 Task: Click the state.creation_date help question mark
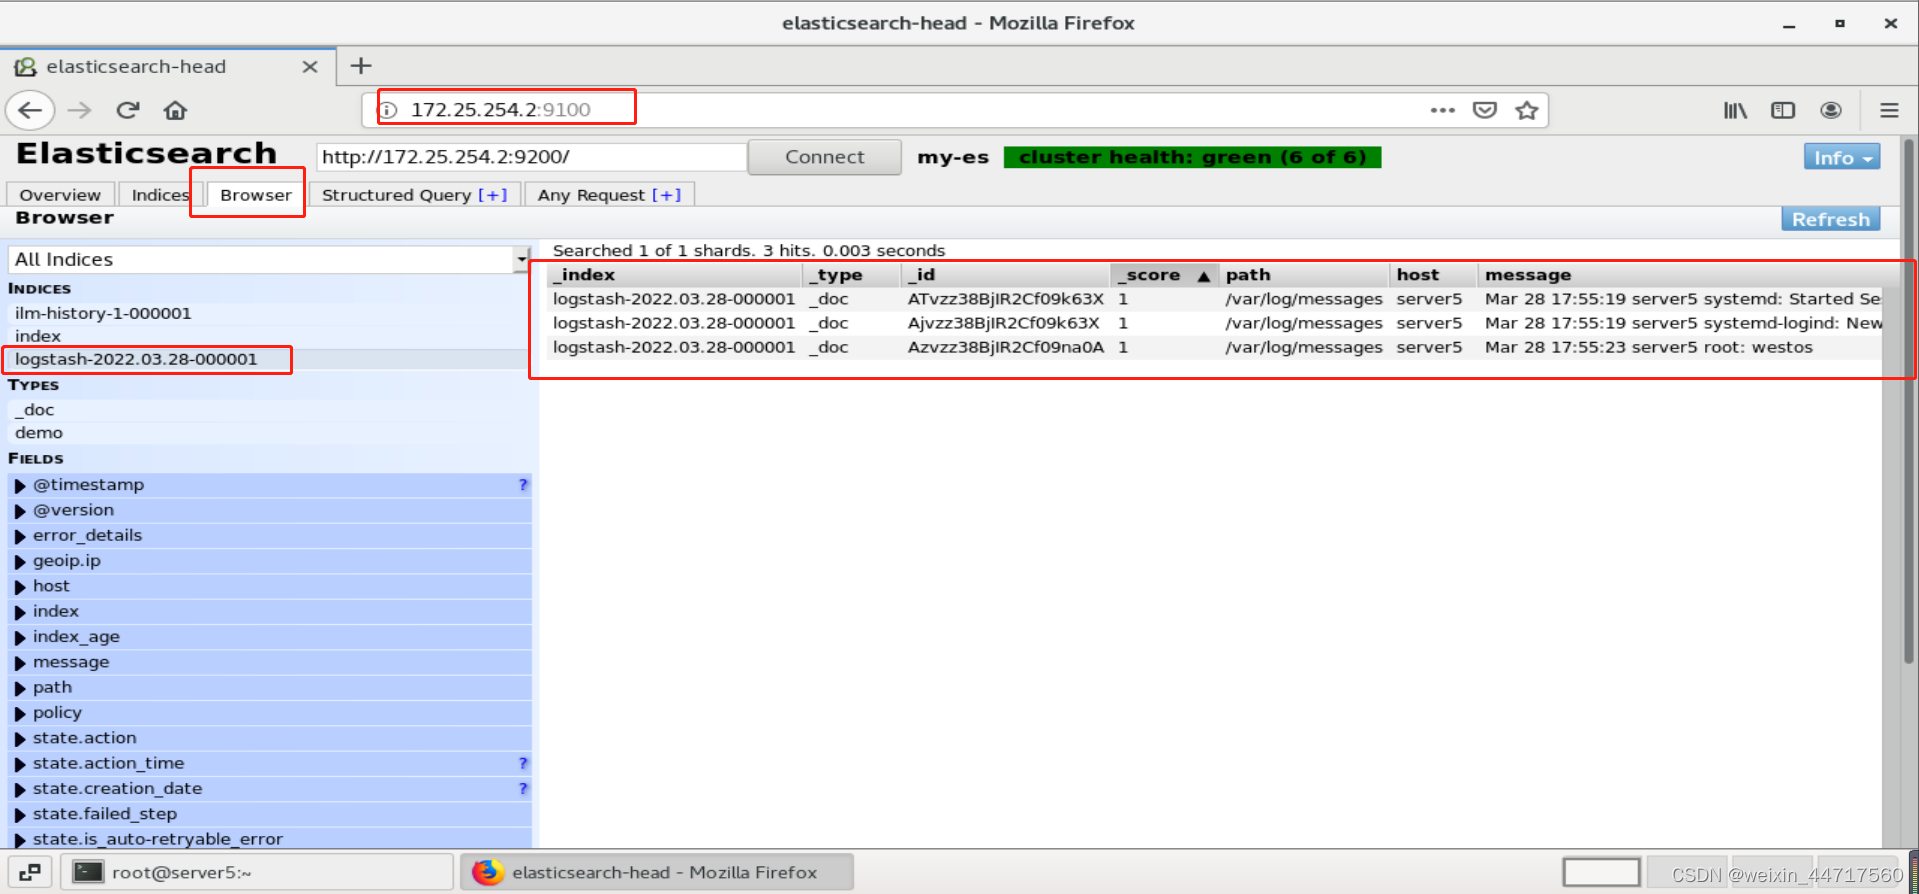[523, 789]
